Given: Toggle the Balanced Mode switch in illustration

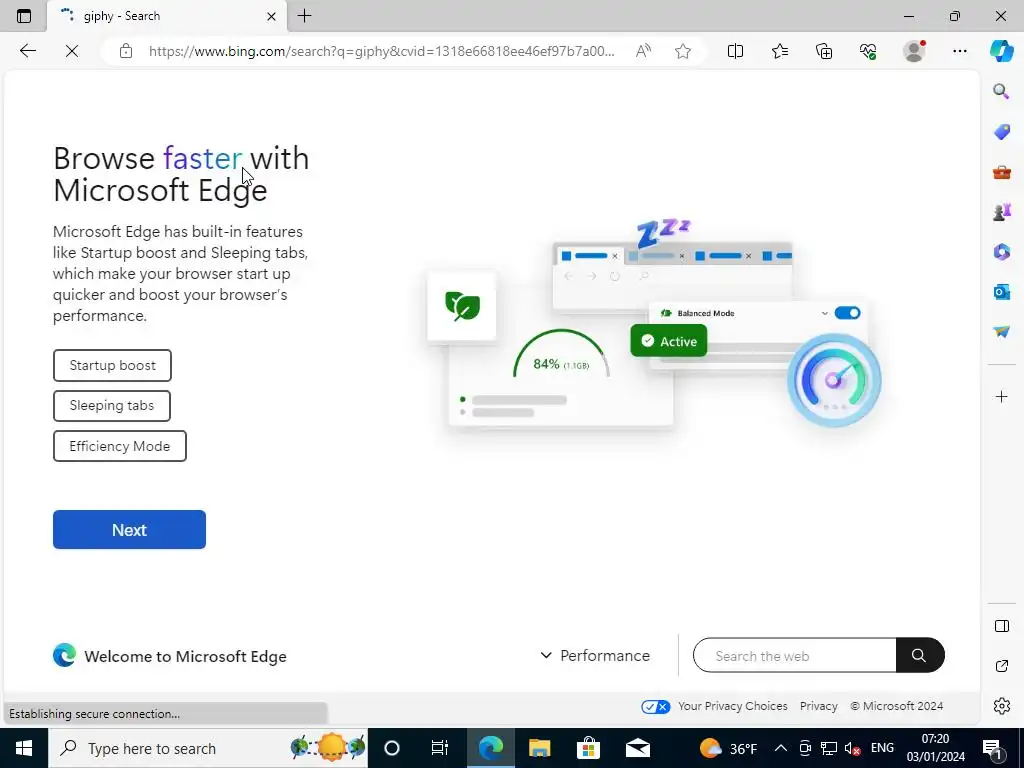Looking at the screenshot, I should [x=847, y=313].
